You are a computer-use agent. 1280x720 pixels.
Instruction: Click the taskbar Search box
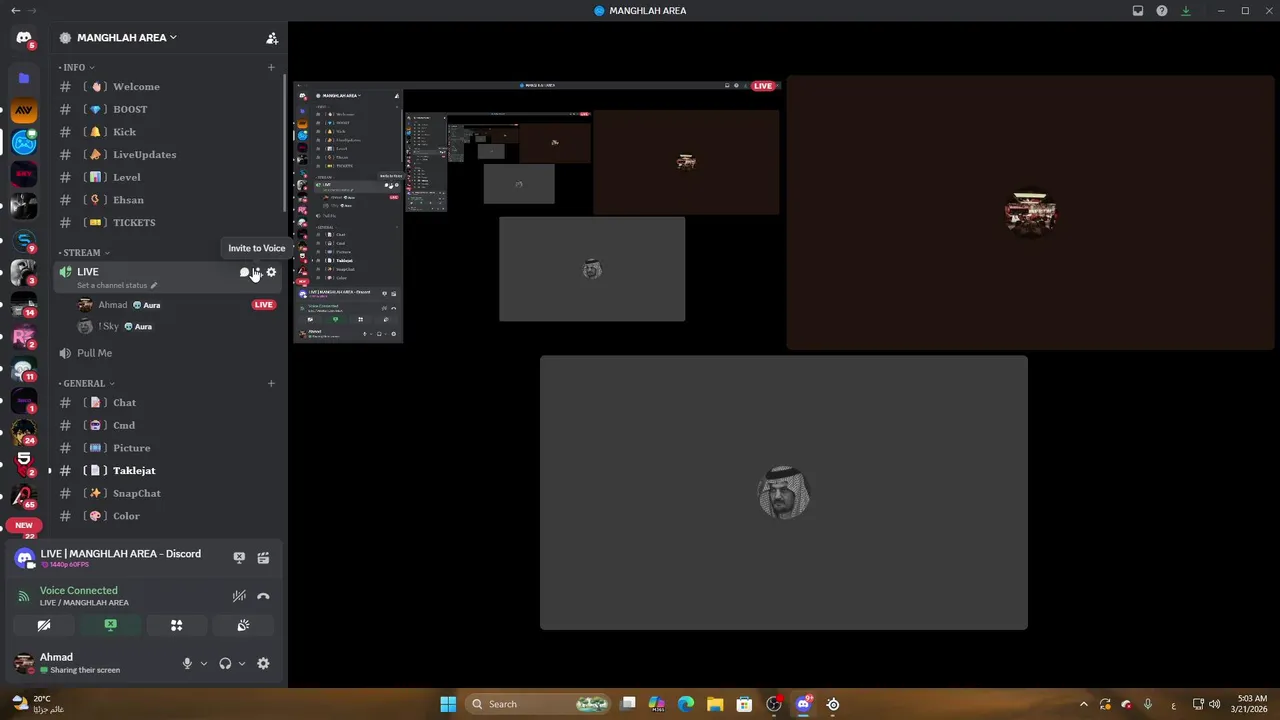(x=538, y=704)
